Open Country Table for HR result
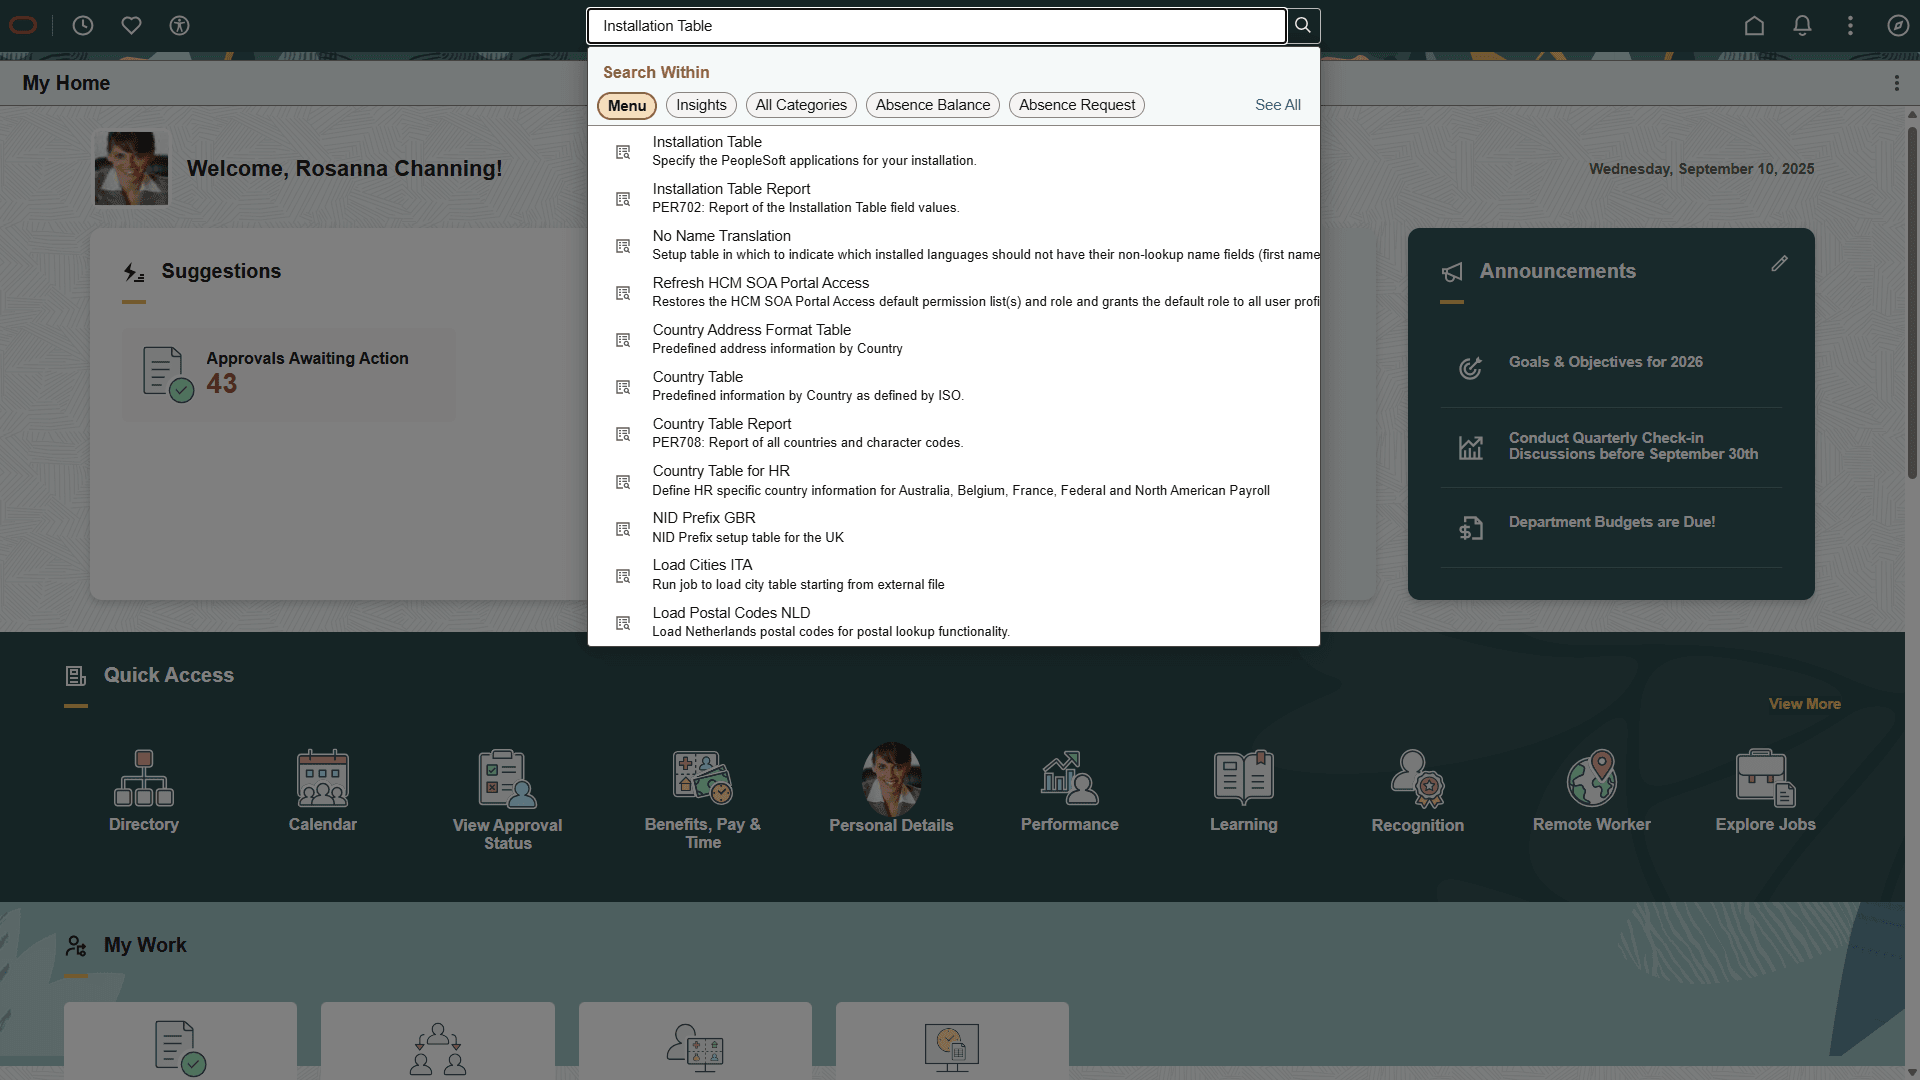This screenshot has width=1920, height=1080. point(953,480)
